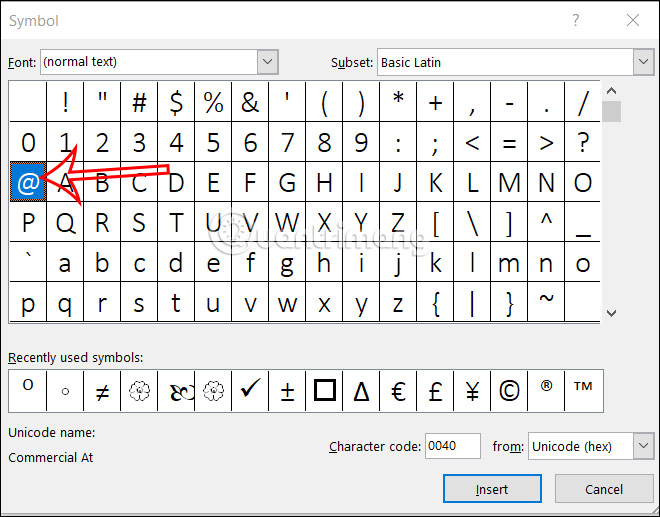Select the hash number sign symbol

(x=139, y=102)
